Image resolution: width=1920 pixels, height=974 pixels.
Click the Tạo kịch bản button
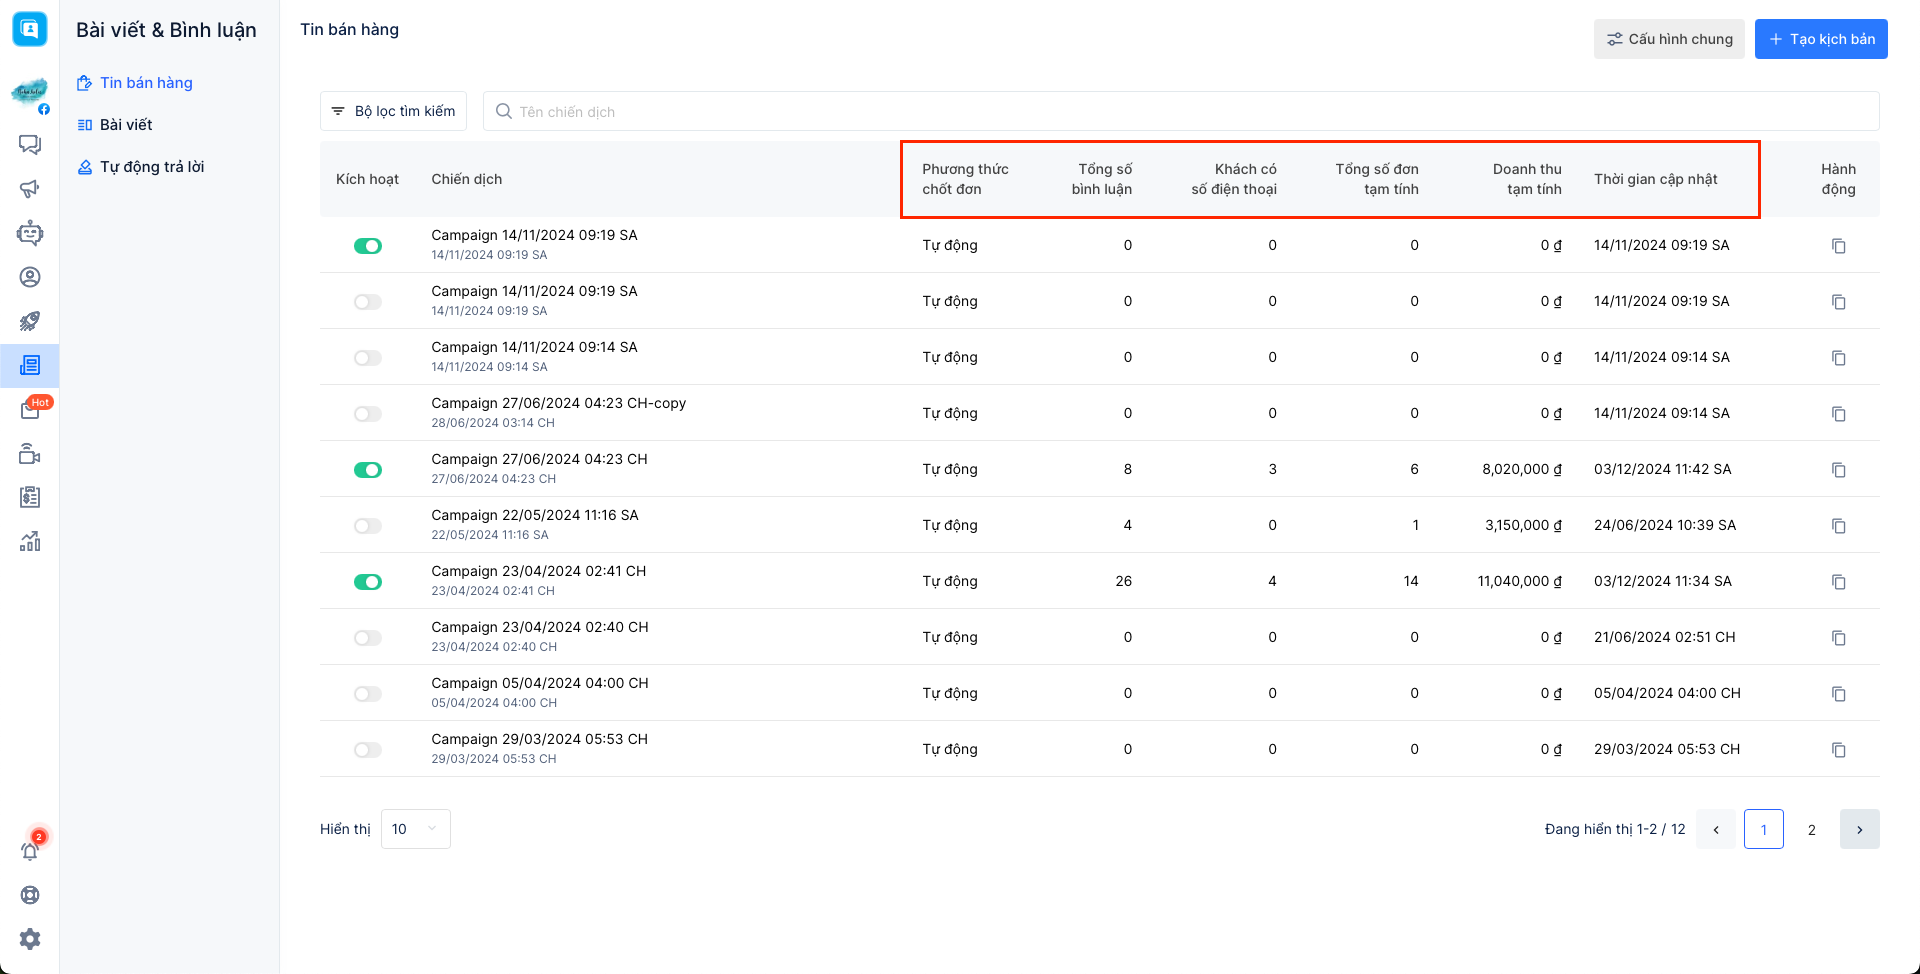click(x=1820, y=39)
